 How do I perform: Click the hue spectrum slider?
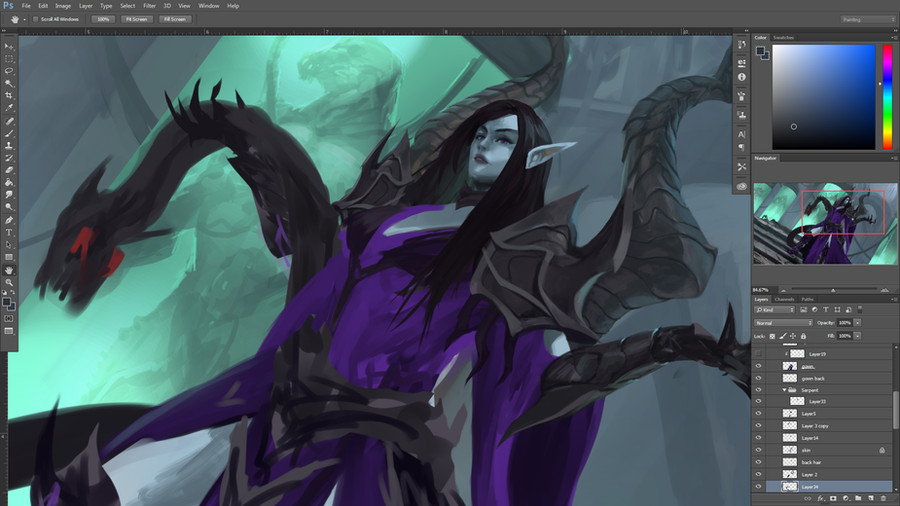point(887,98)
